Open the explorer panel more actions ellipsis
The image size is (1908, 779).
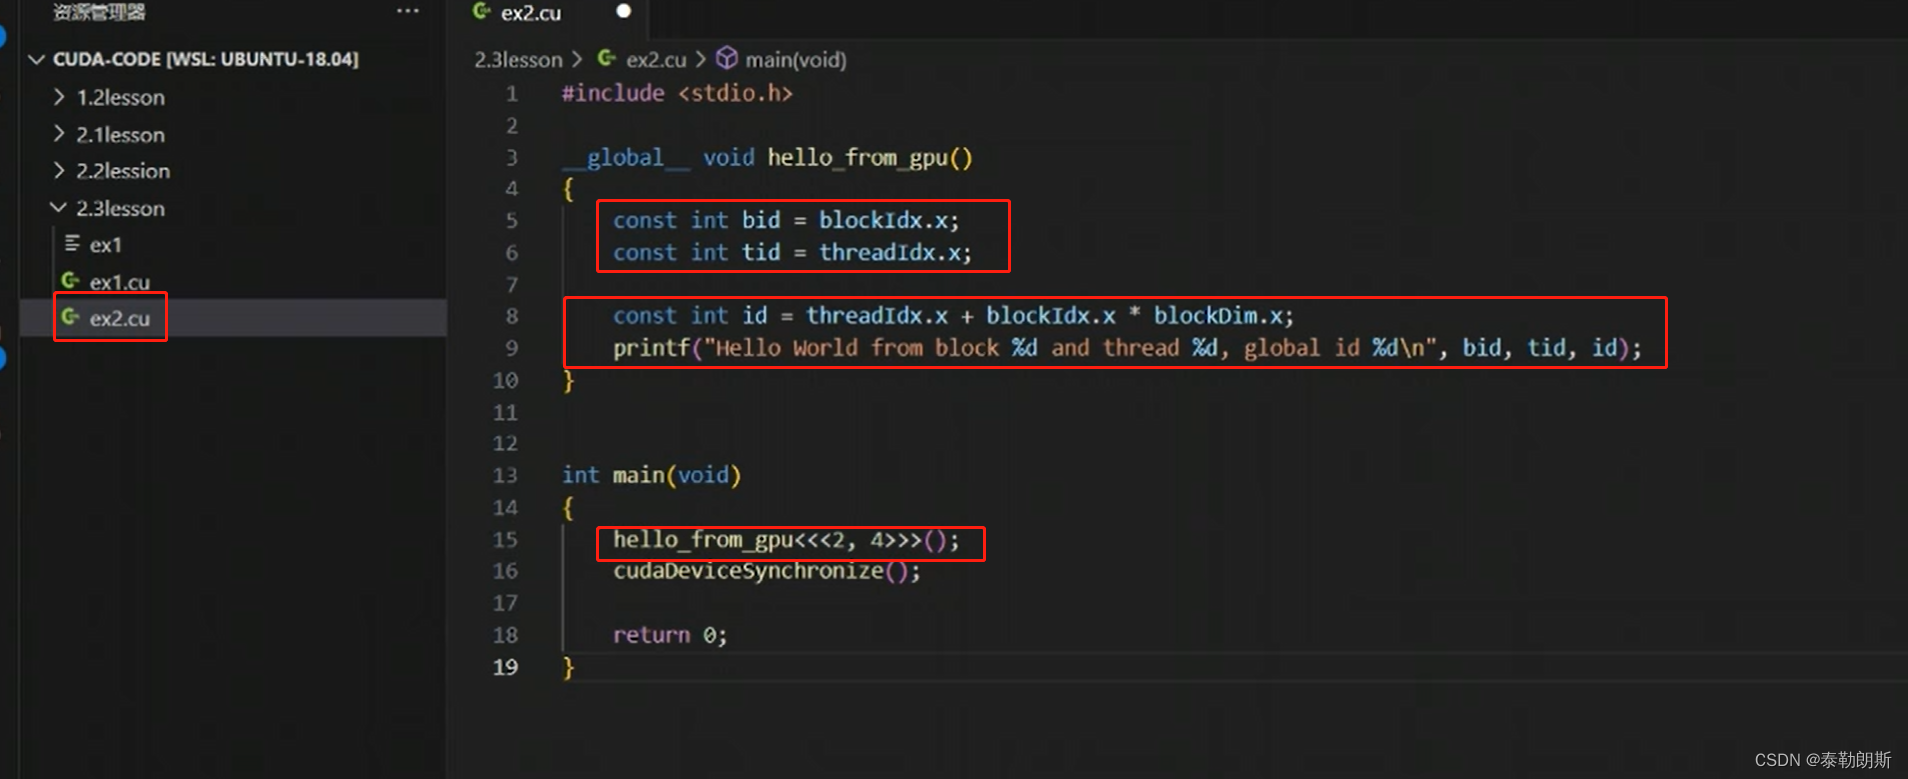point(407,11)
